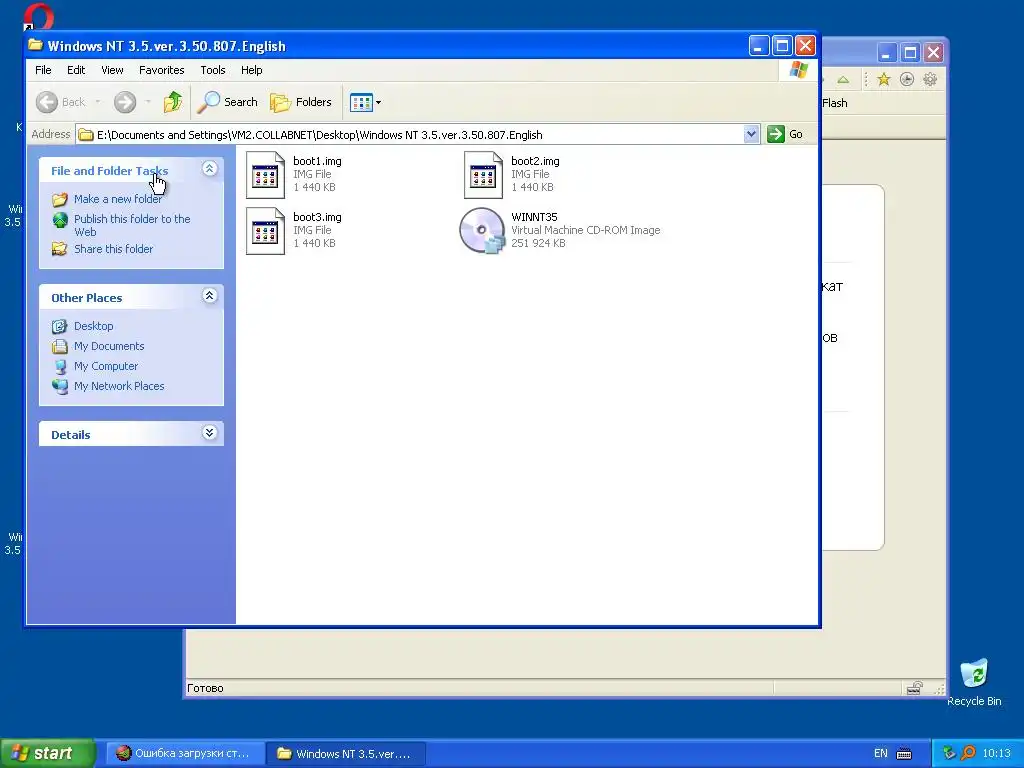The width and height of the screenshot is (1024, 768).
Task: Click the My Network Places sidebar icon
Action: pyautogui.click(x=60, y=387)
